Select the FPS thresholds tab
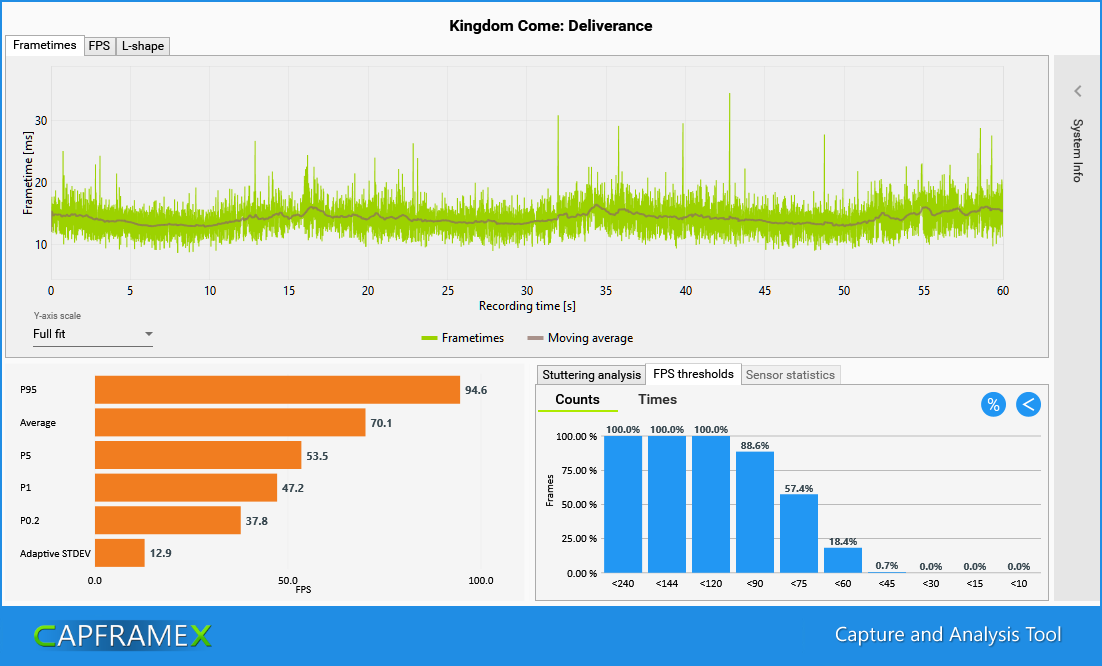 693,374
